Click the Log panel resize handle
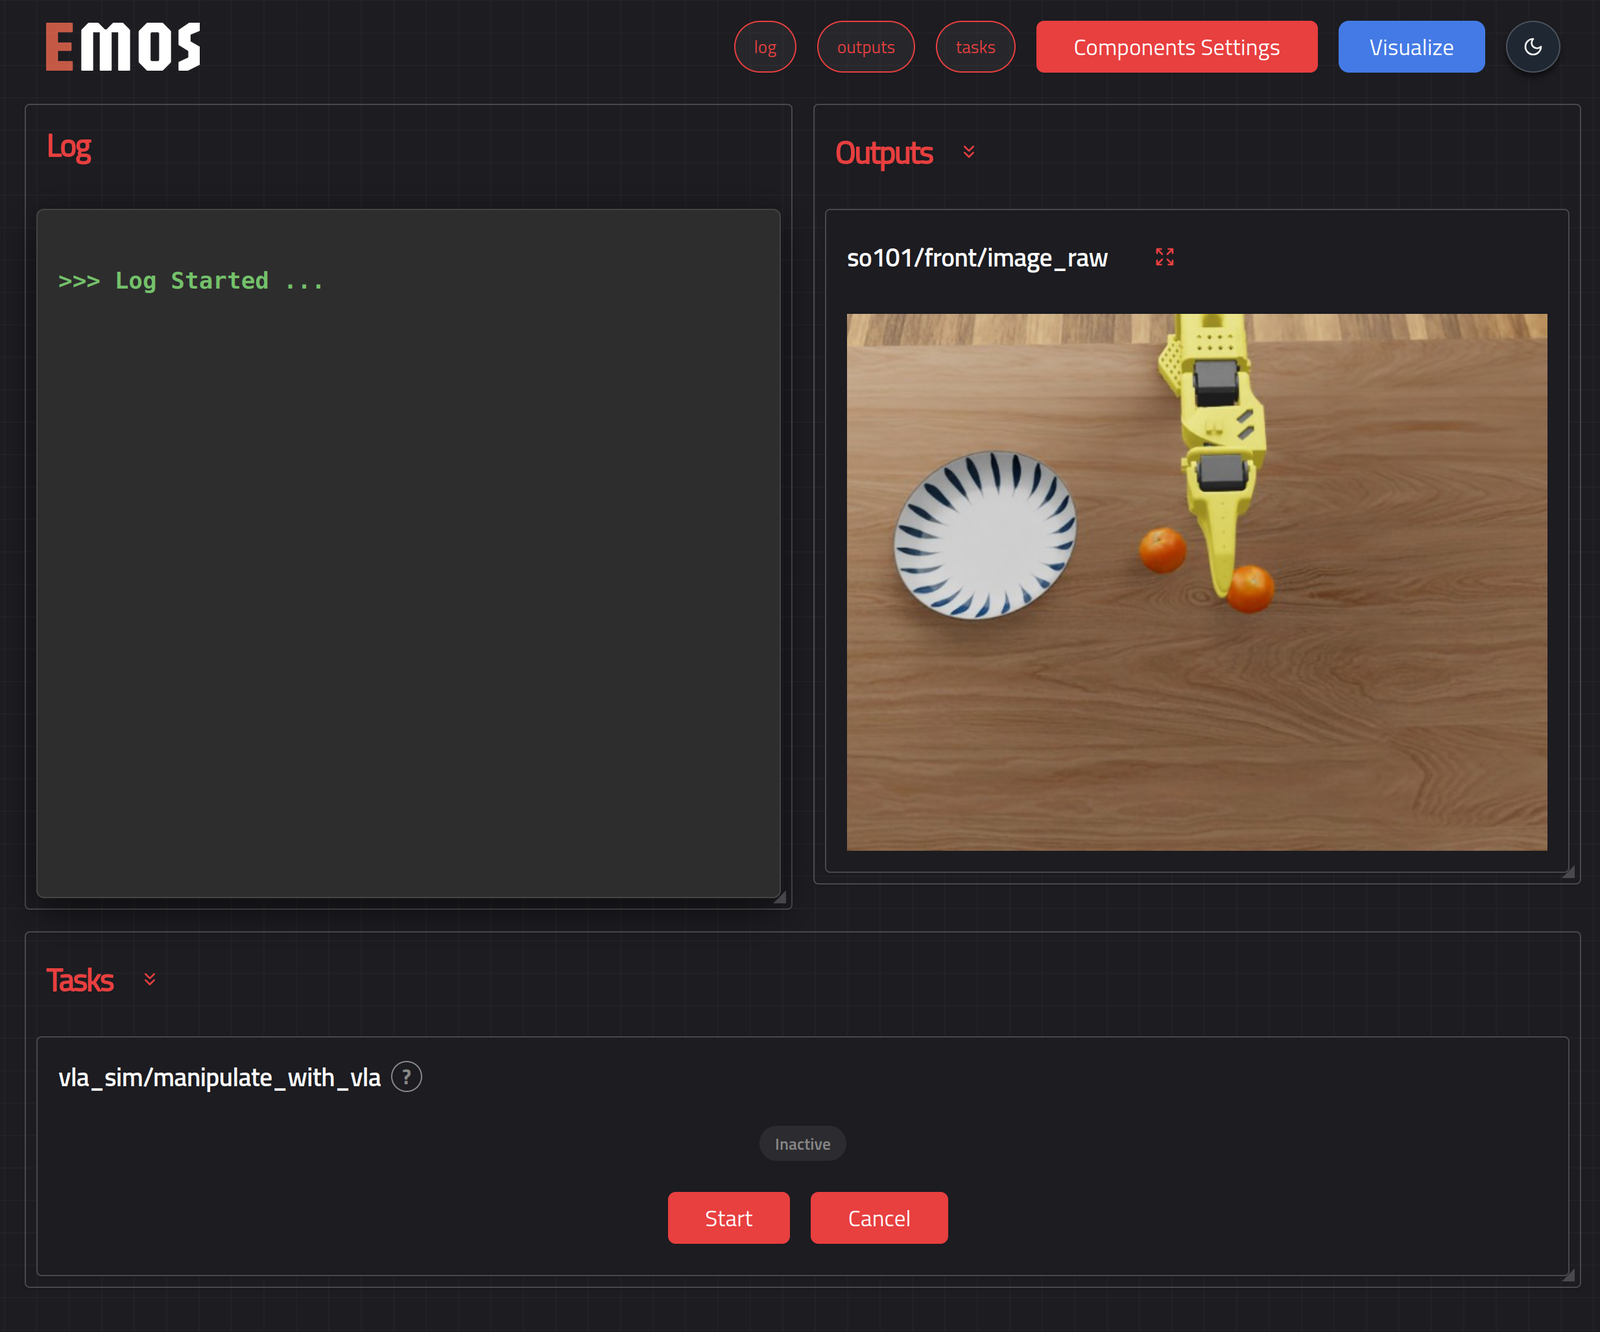The image size is (1600, 1332). (x=779, y=896)
